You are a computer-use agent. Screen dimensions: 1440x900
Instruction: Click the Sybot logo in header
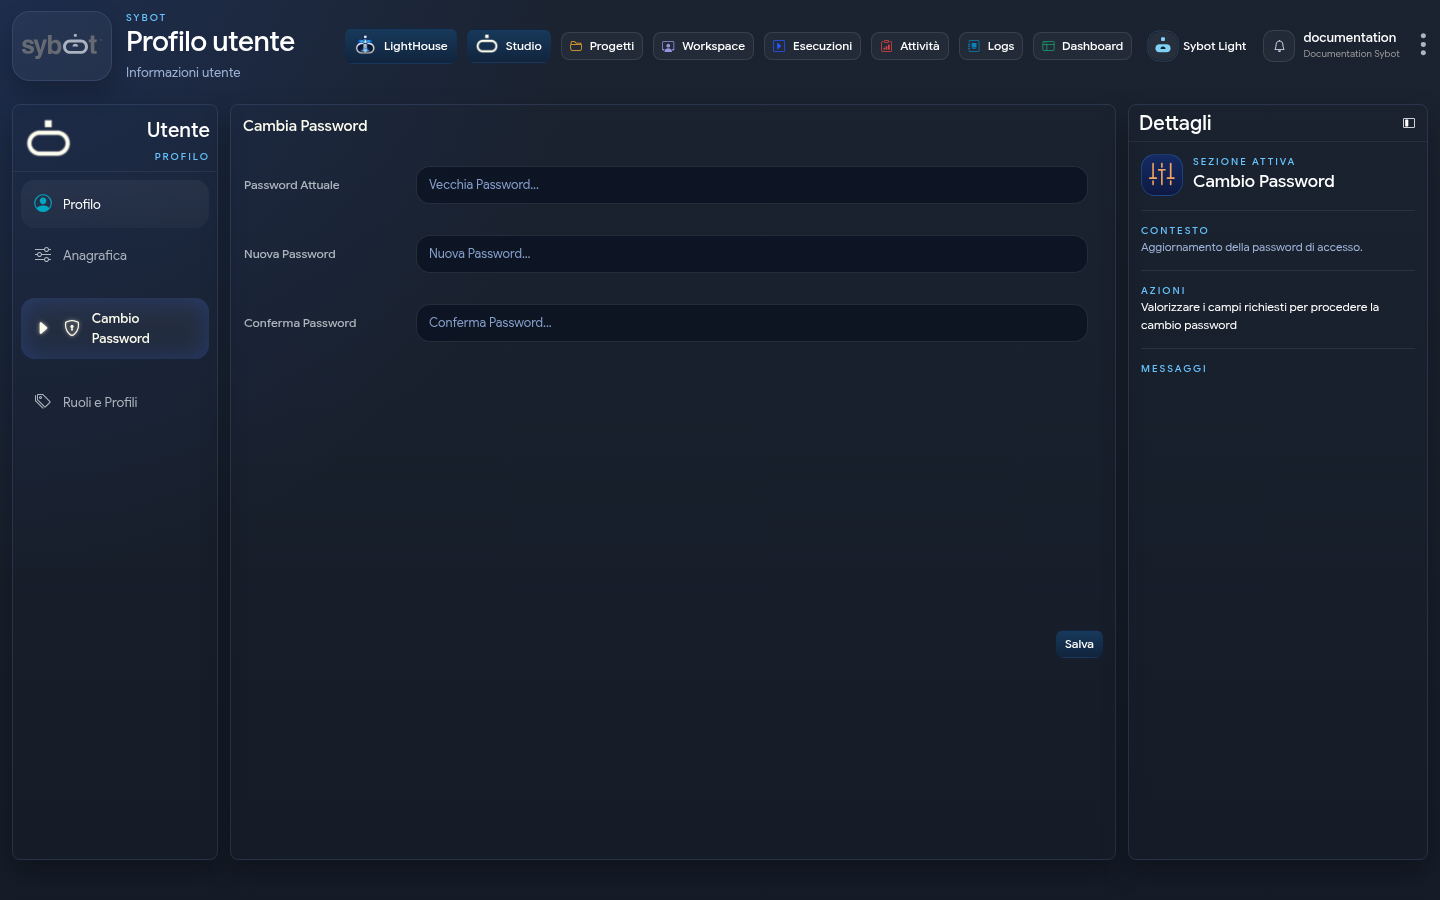click(x=61, y=46)
